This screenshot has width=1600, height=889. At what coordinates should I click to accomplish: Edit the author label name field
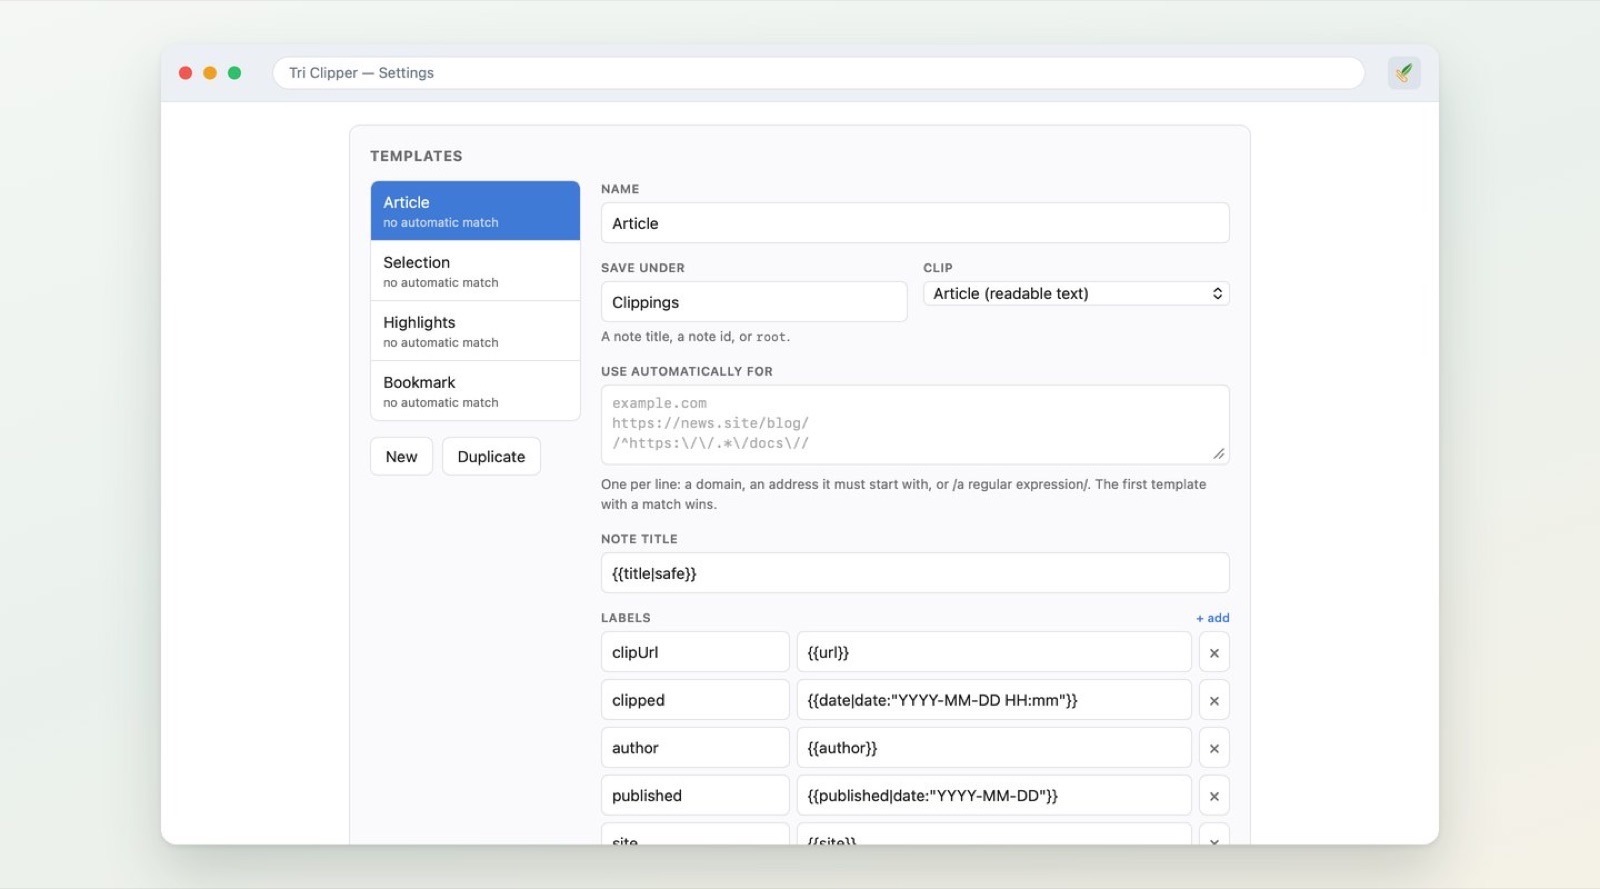click(695, 748)
